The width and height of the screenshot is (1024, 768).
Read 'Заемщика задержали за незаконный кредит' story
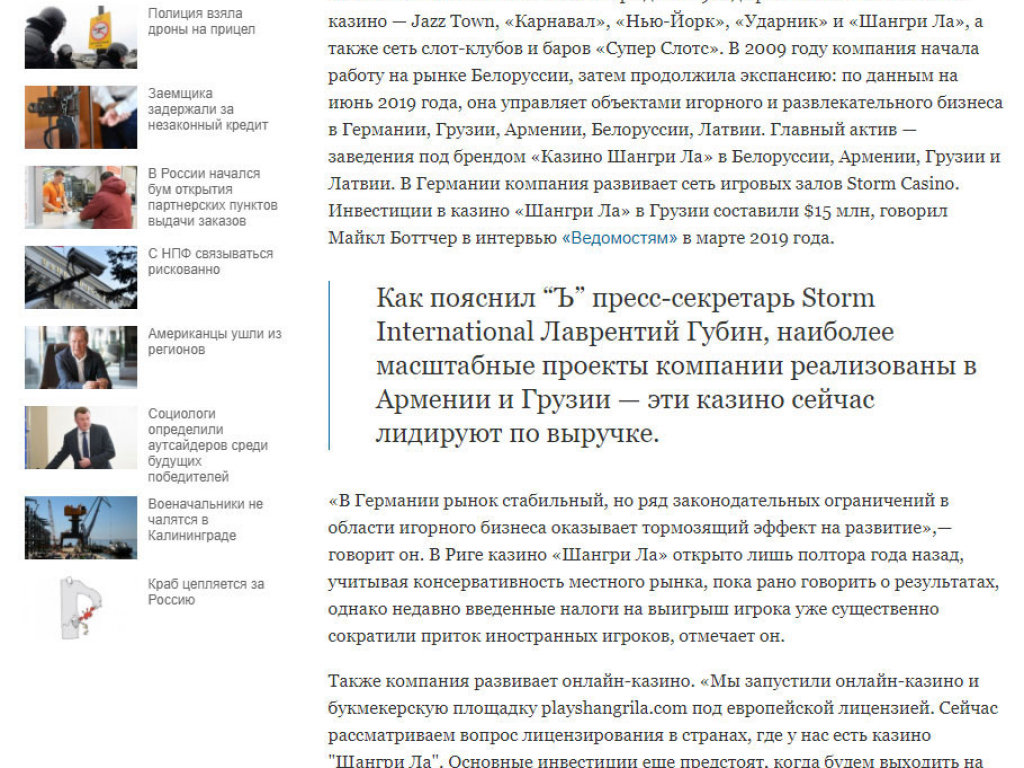point(208,109)
